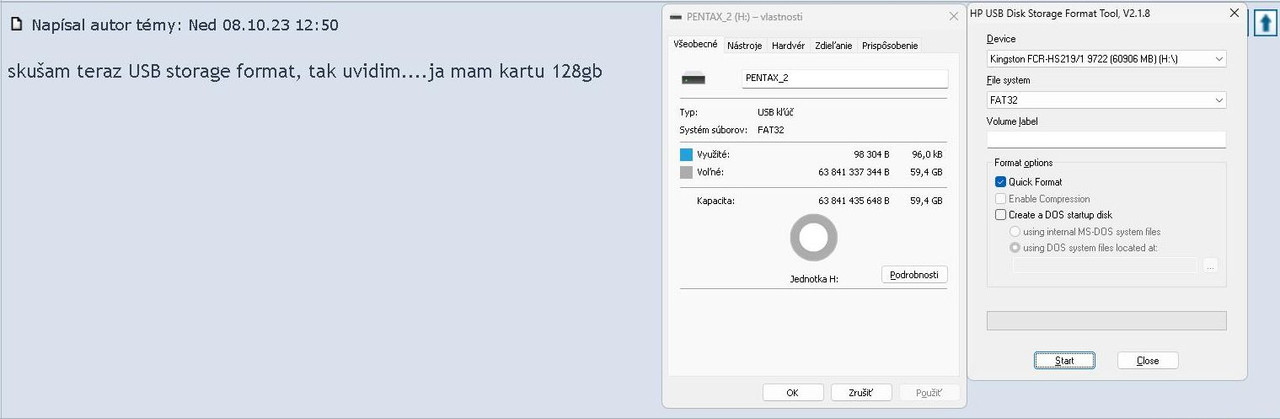This screenshot has height=419, width=1280.
Task: Tick the Enable Compression checkbox
Action: 1000,199
